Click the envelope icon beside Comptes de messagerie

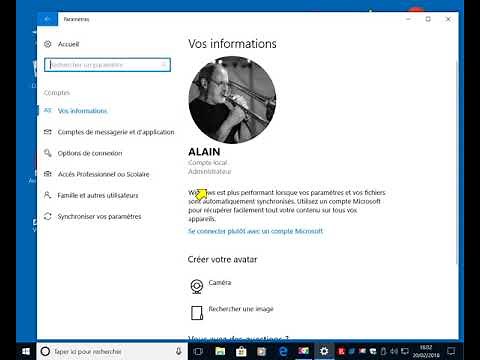pos(48,132)
